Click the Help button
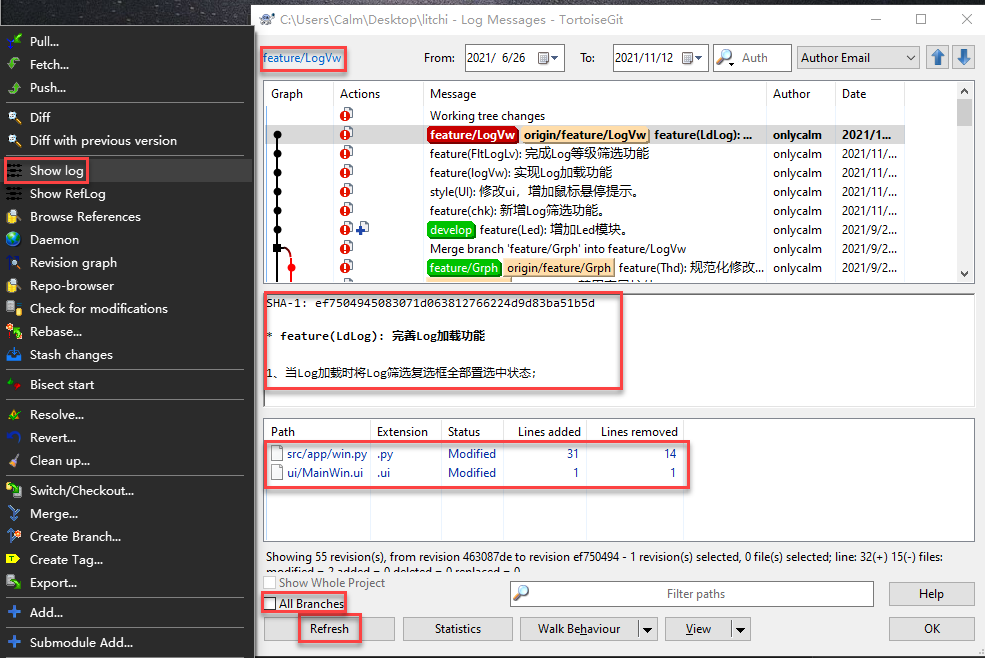The width and height of the screenshot is (985, 658). pos(931,594)
